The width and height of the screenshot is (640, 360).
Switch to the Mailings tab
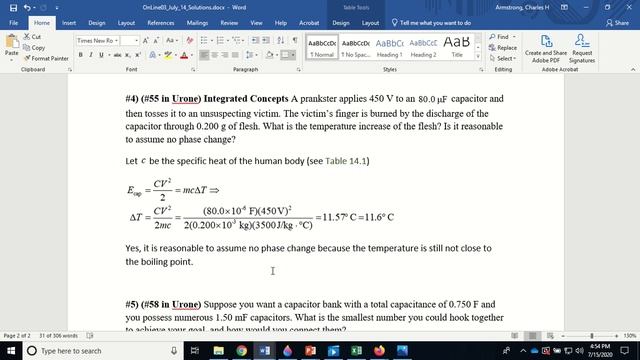(197, 23)
